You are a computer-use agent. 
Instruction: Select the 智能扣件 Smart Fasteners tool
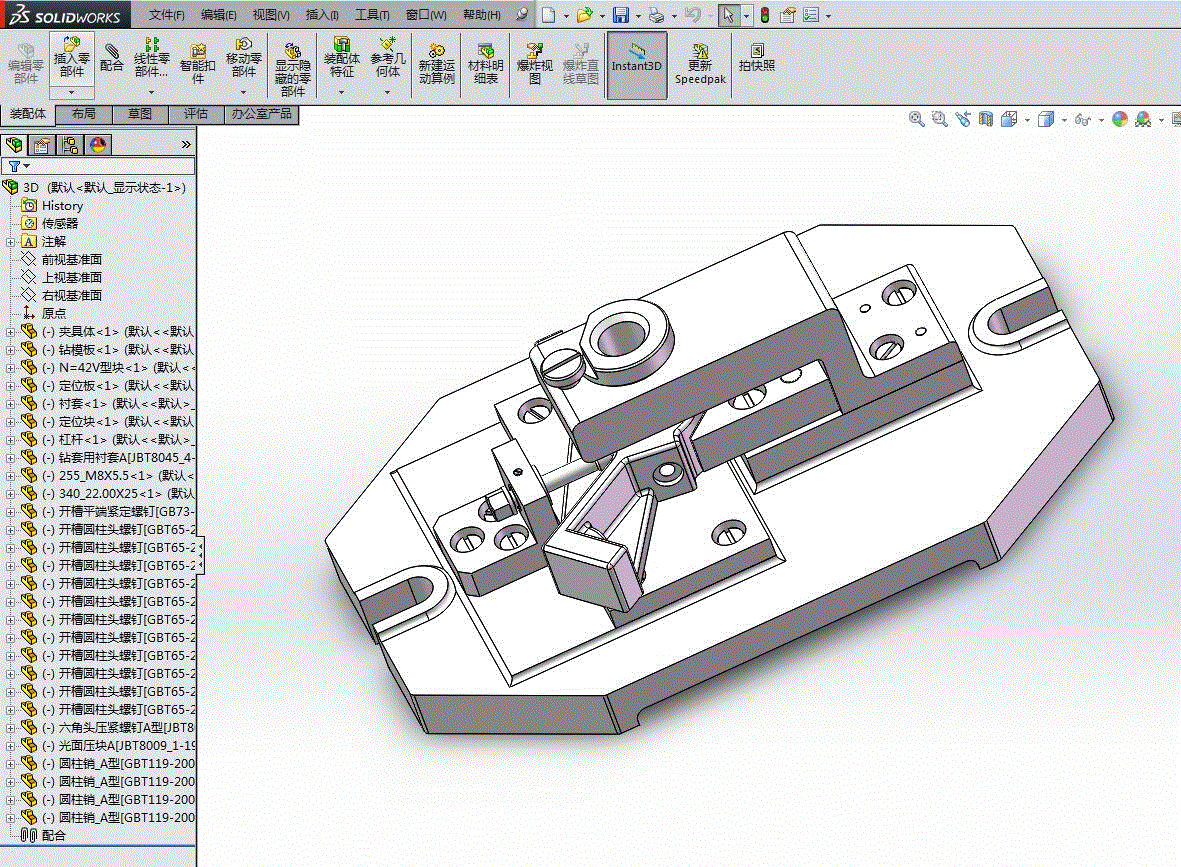[197, 62]
